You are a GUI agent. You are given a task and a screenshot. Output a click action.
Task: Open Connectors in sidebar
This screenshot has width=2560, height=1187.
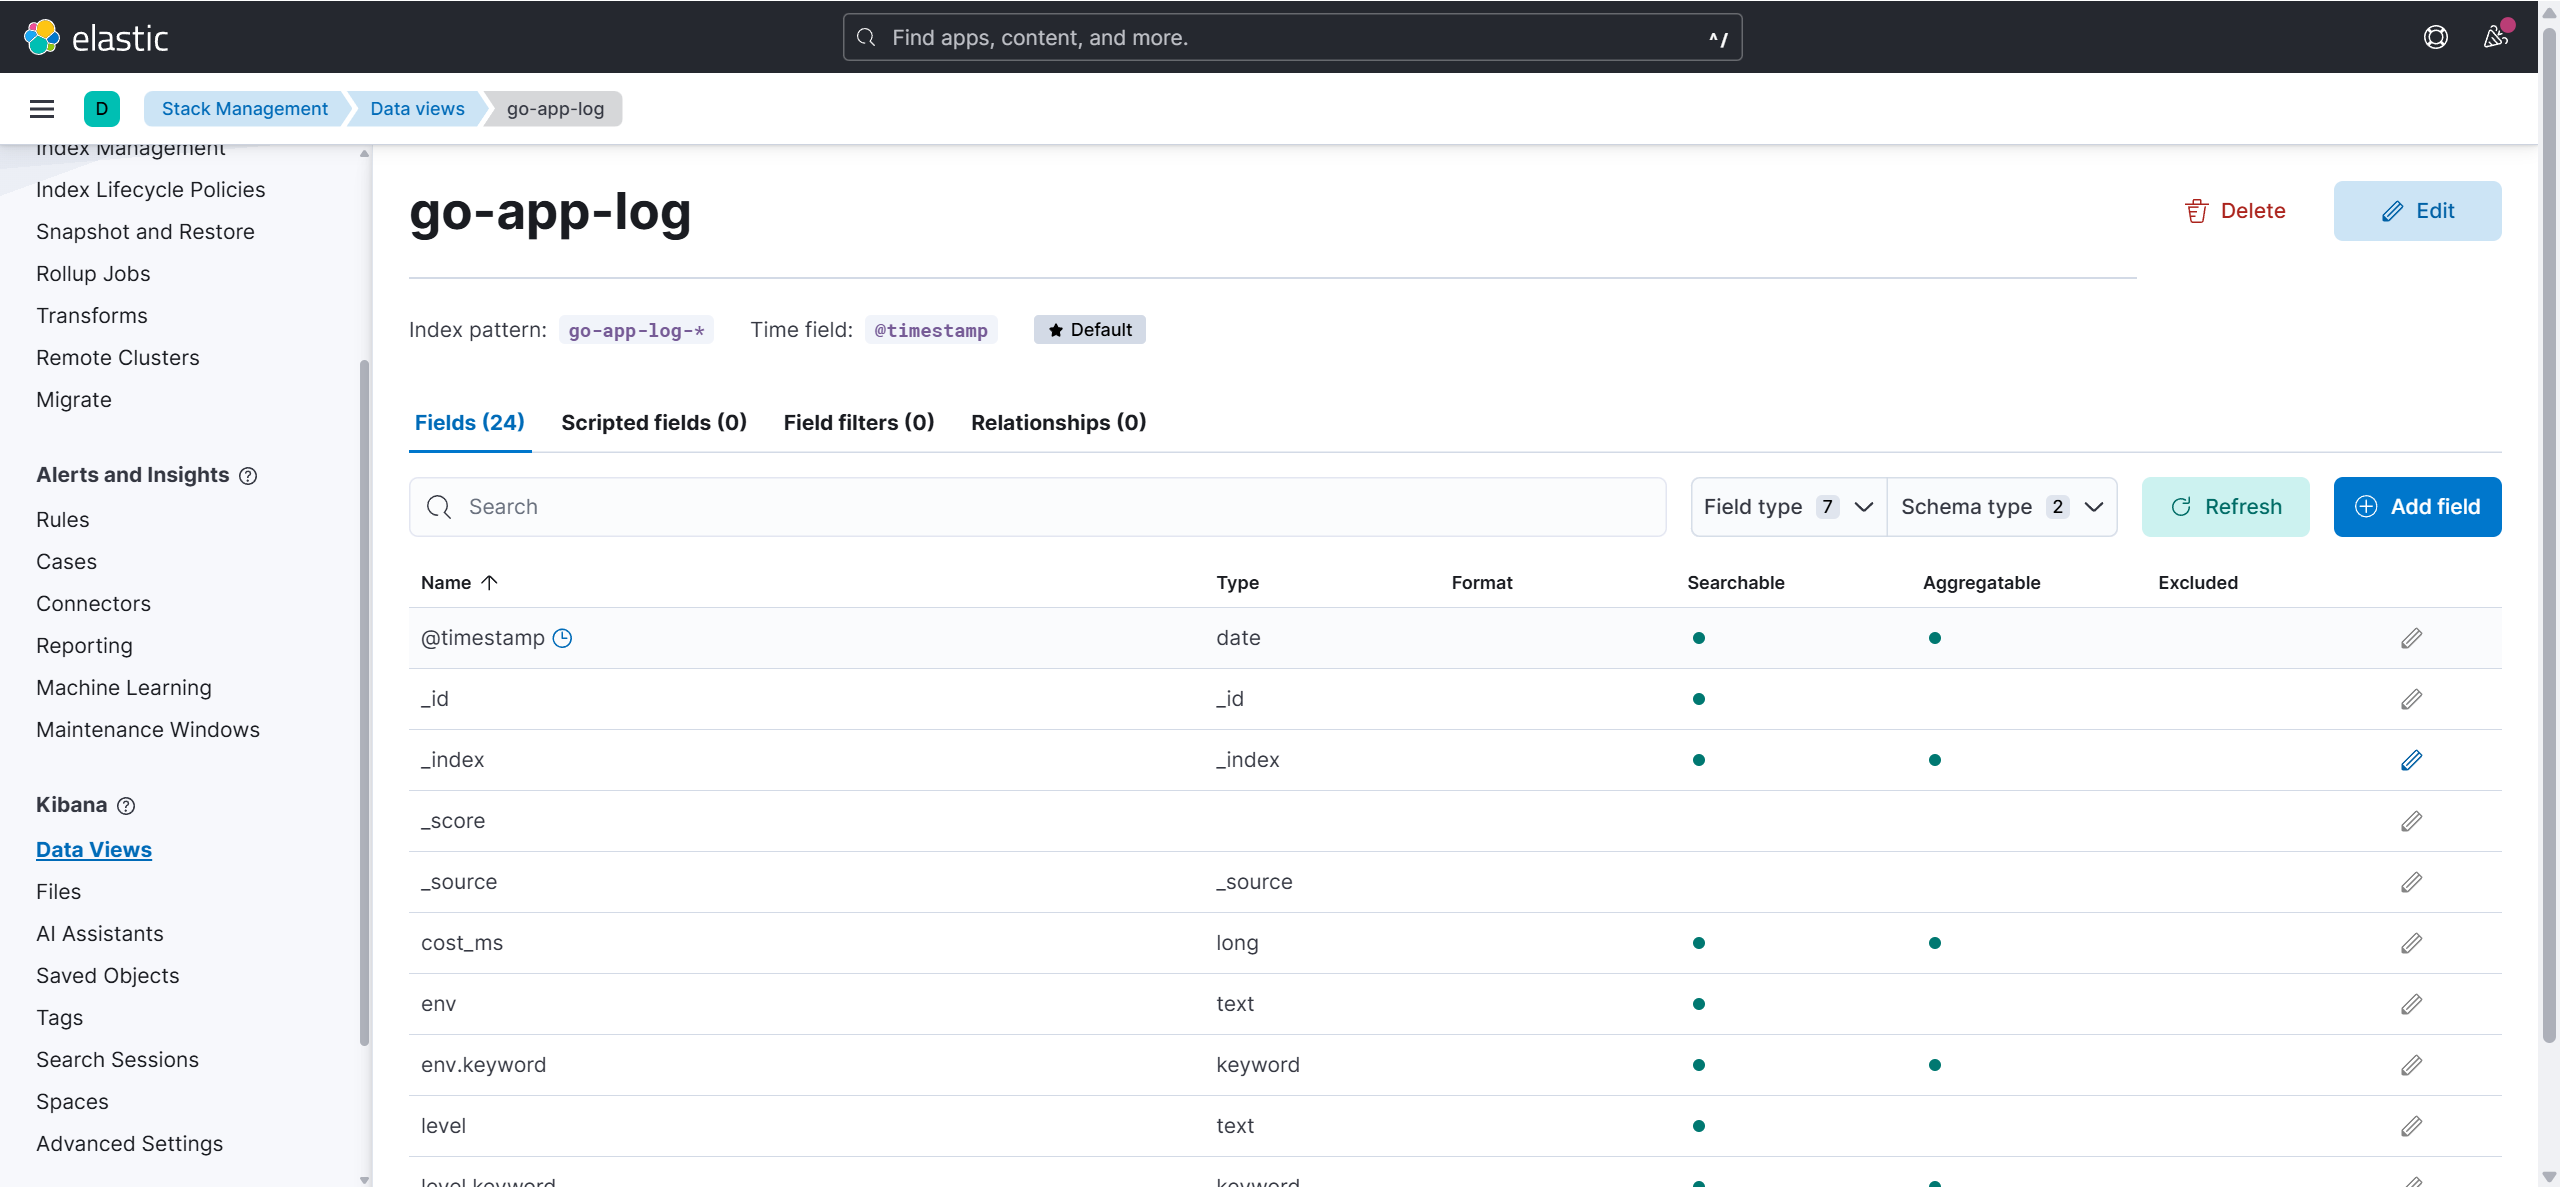click(x=94, y=604)
